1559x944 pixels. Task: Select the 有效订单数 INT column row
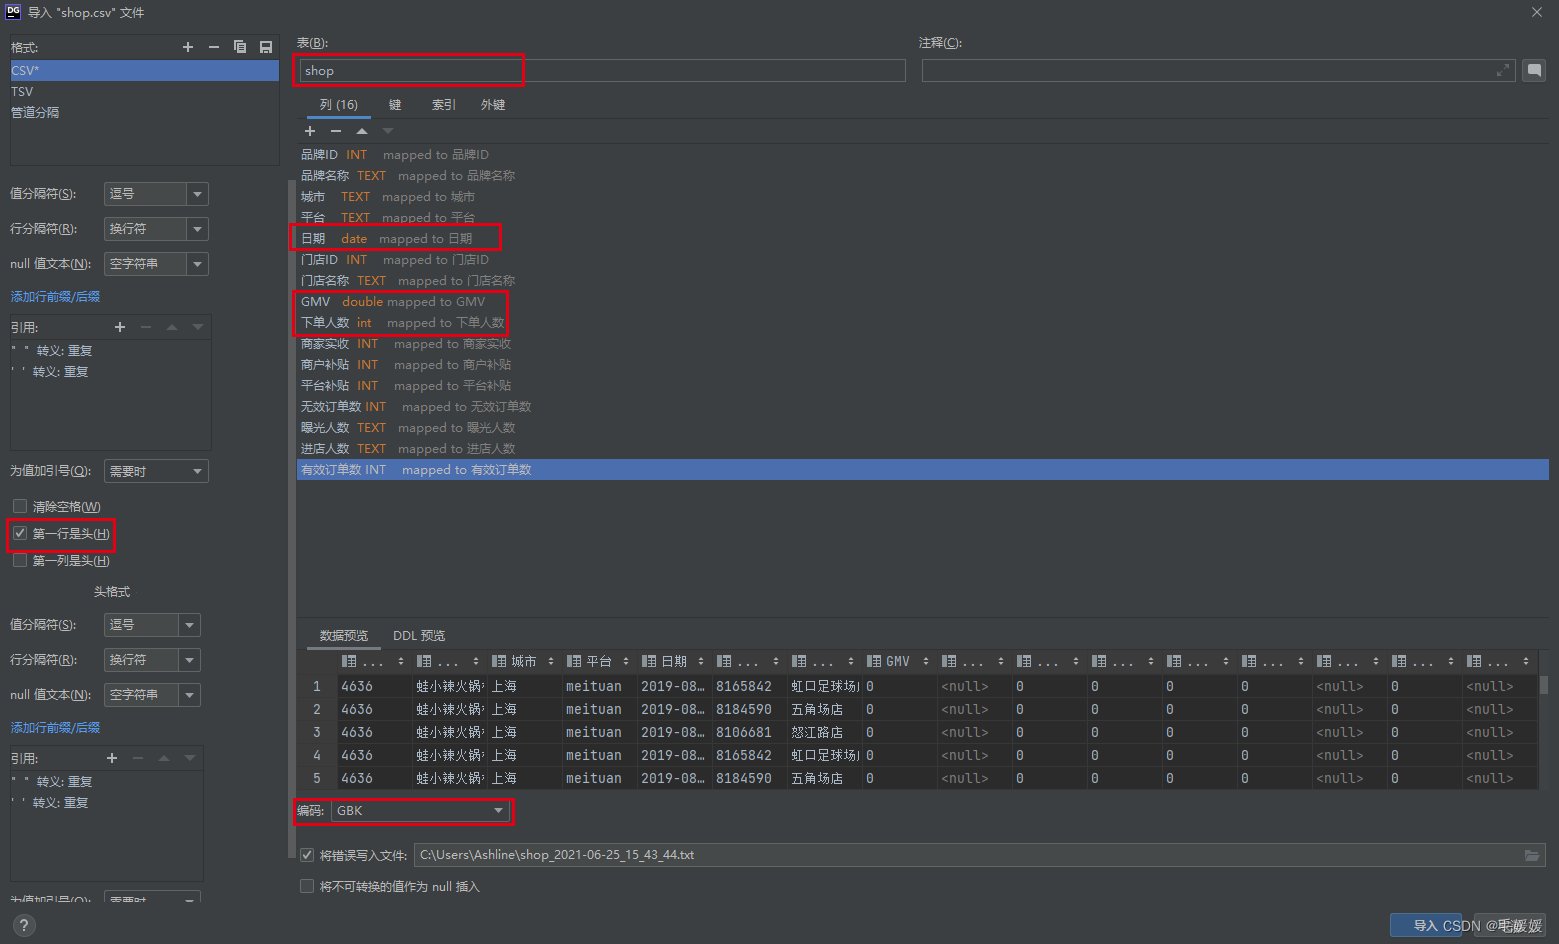tap(923, 470)
